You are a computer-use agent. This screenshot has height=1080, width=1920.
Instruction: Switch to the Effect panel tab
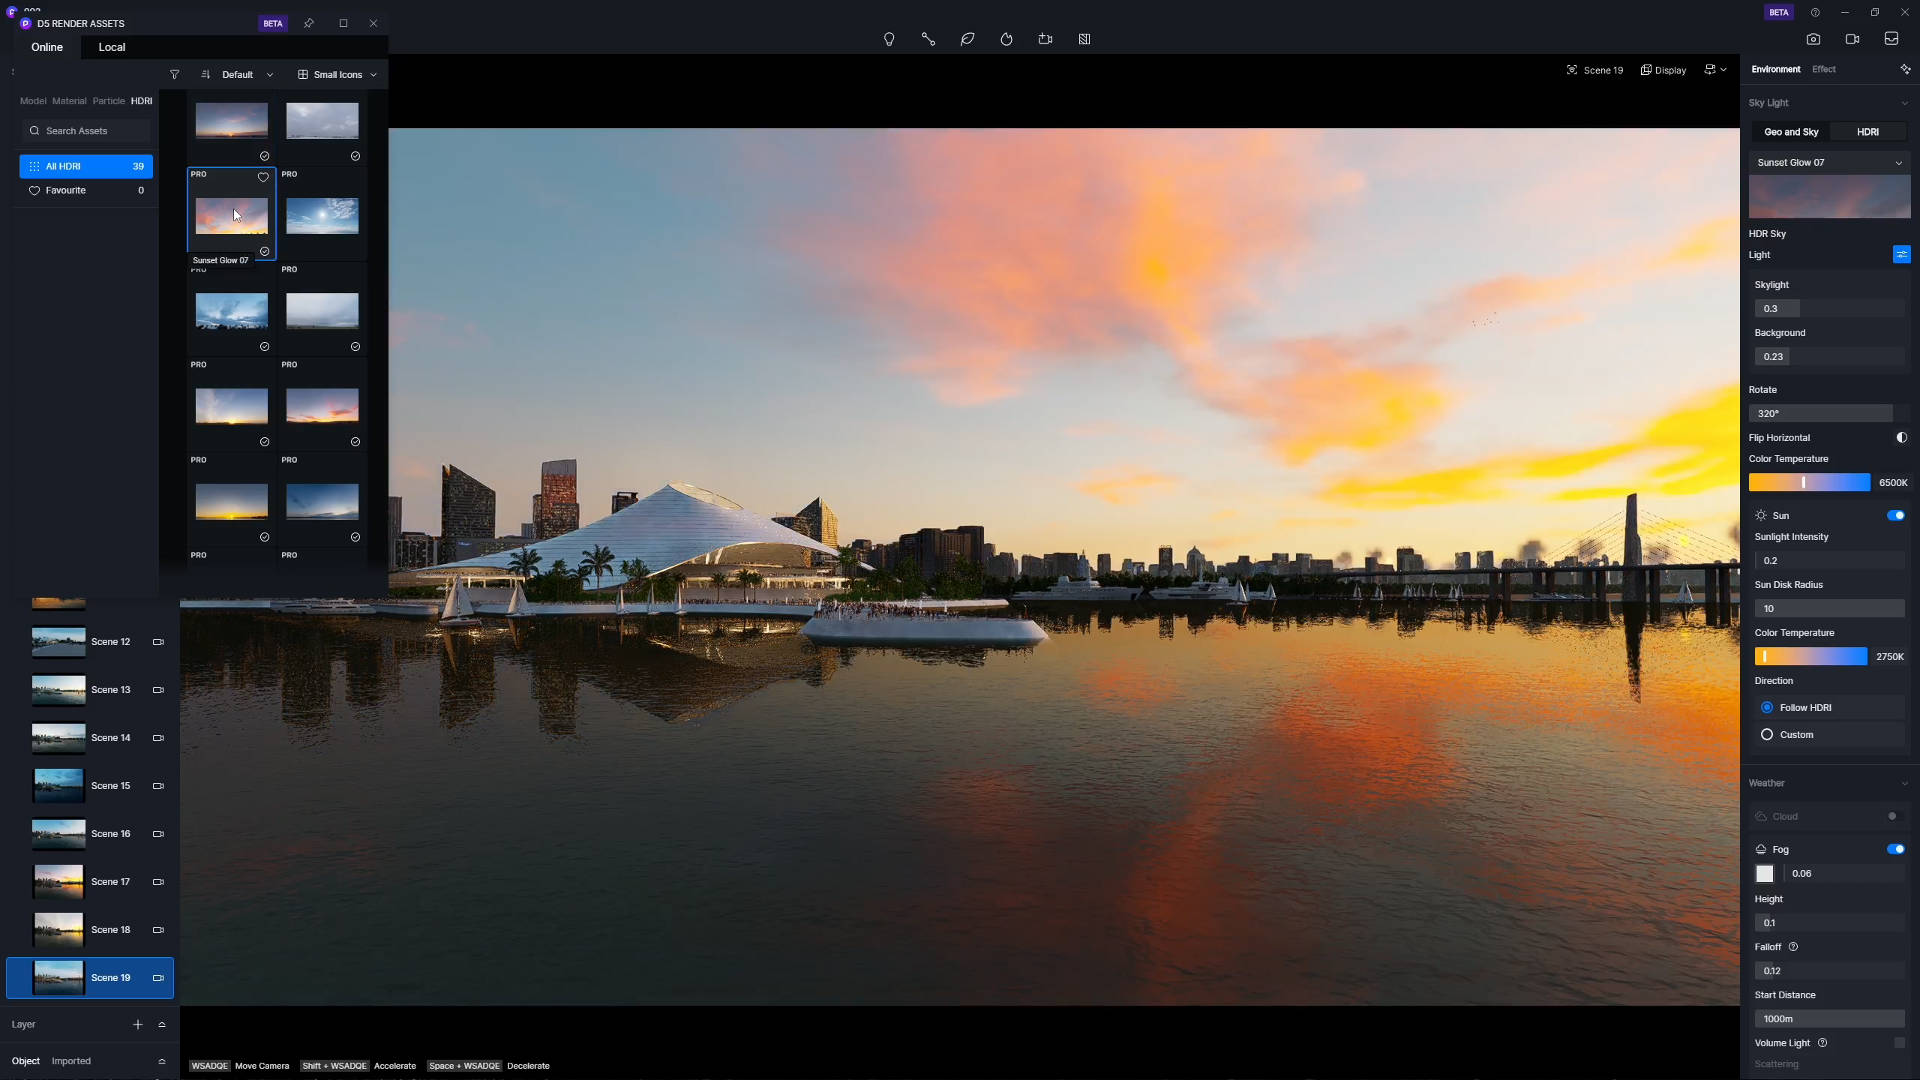coord(1823,69)
